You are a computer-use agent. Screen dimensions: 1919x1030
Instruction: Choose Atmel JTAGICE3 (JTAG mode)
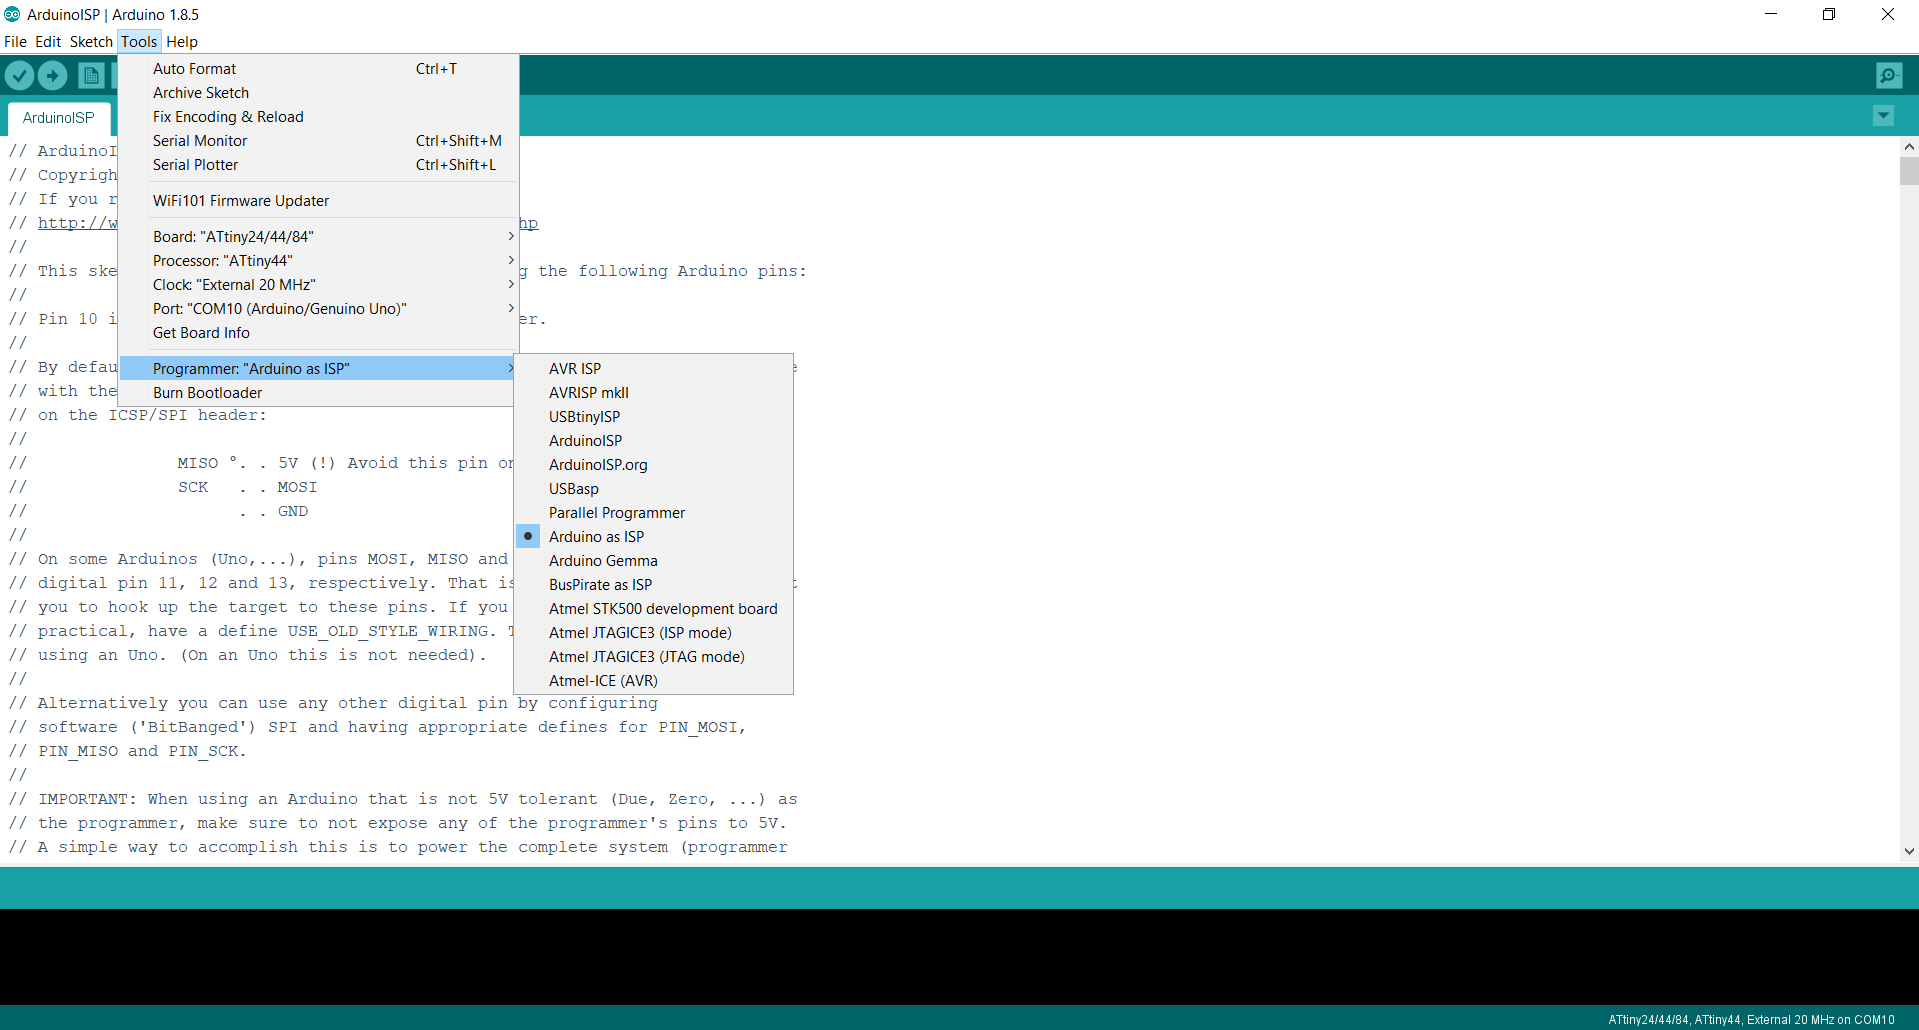654,657
